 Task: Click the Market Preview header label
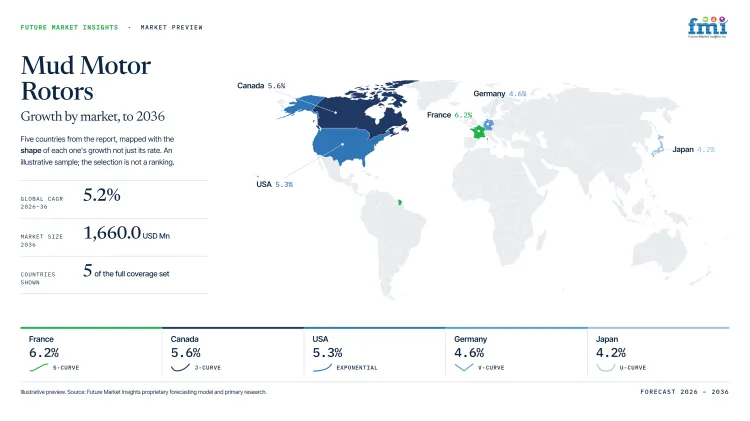click(171, 27)
